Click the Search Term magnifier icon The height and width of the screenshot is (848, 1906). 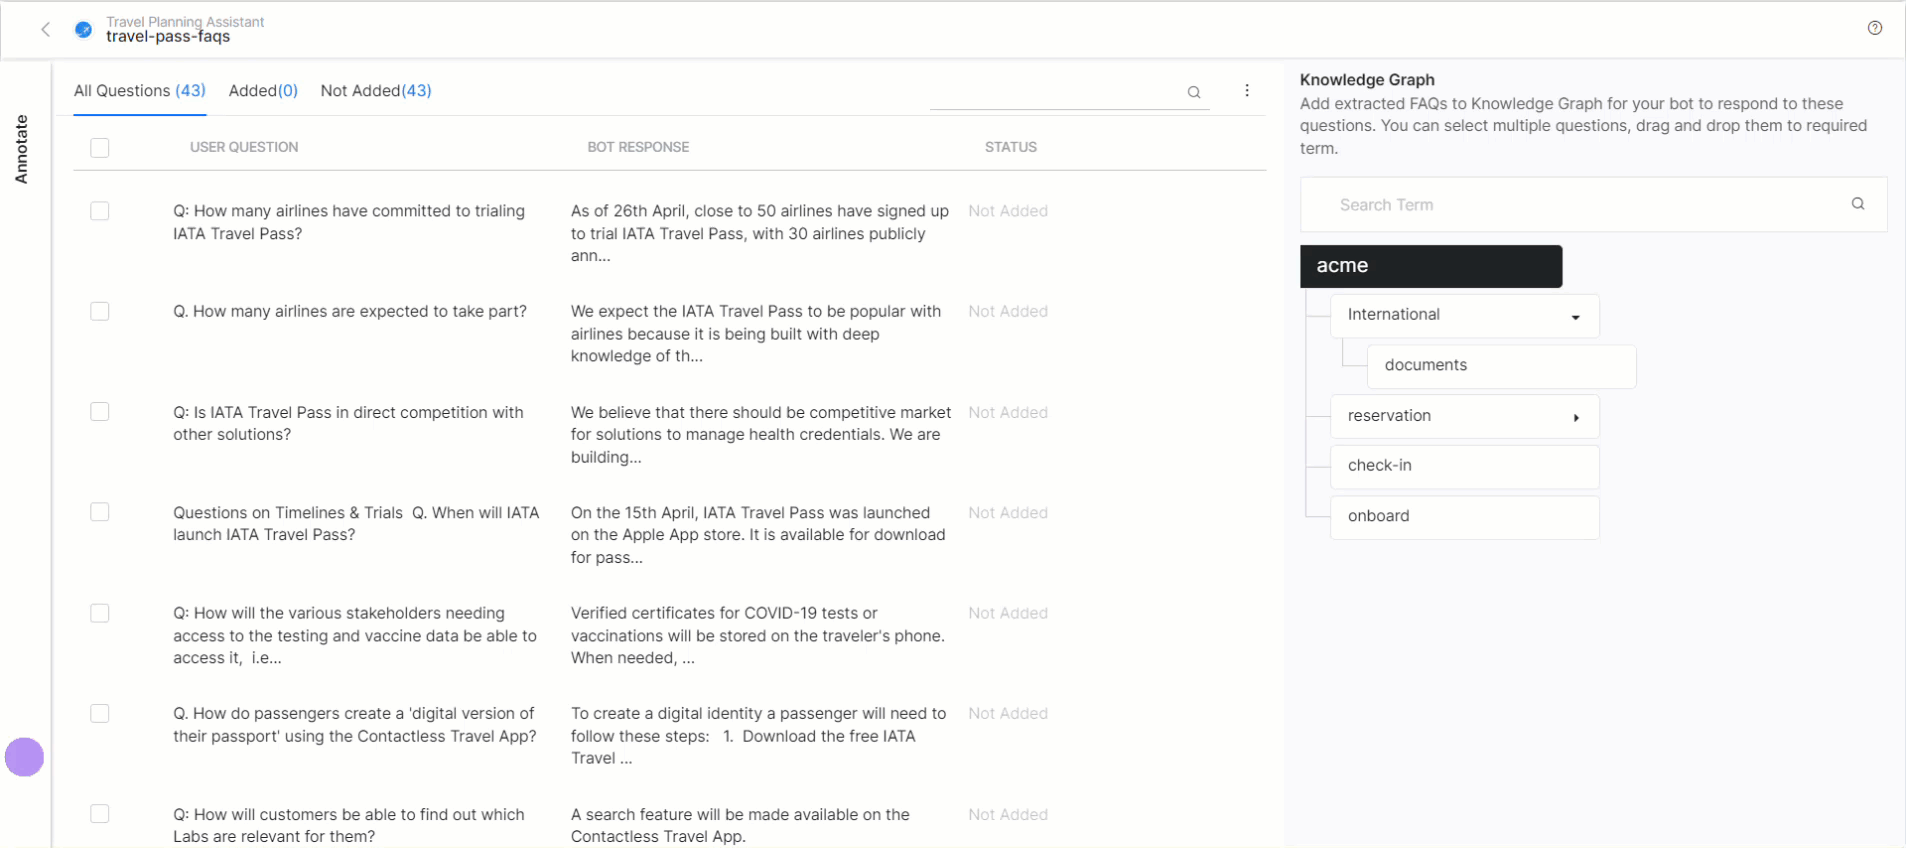[1857, 204]
